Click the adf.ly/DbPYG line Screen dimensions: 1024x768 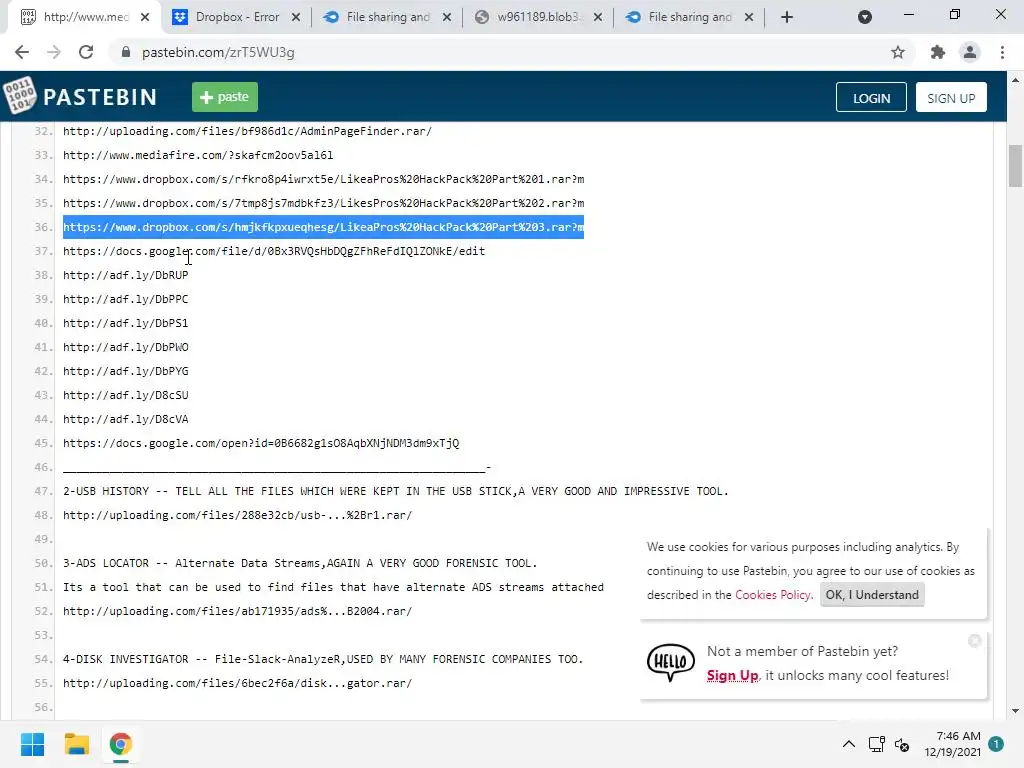125,371
